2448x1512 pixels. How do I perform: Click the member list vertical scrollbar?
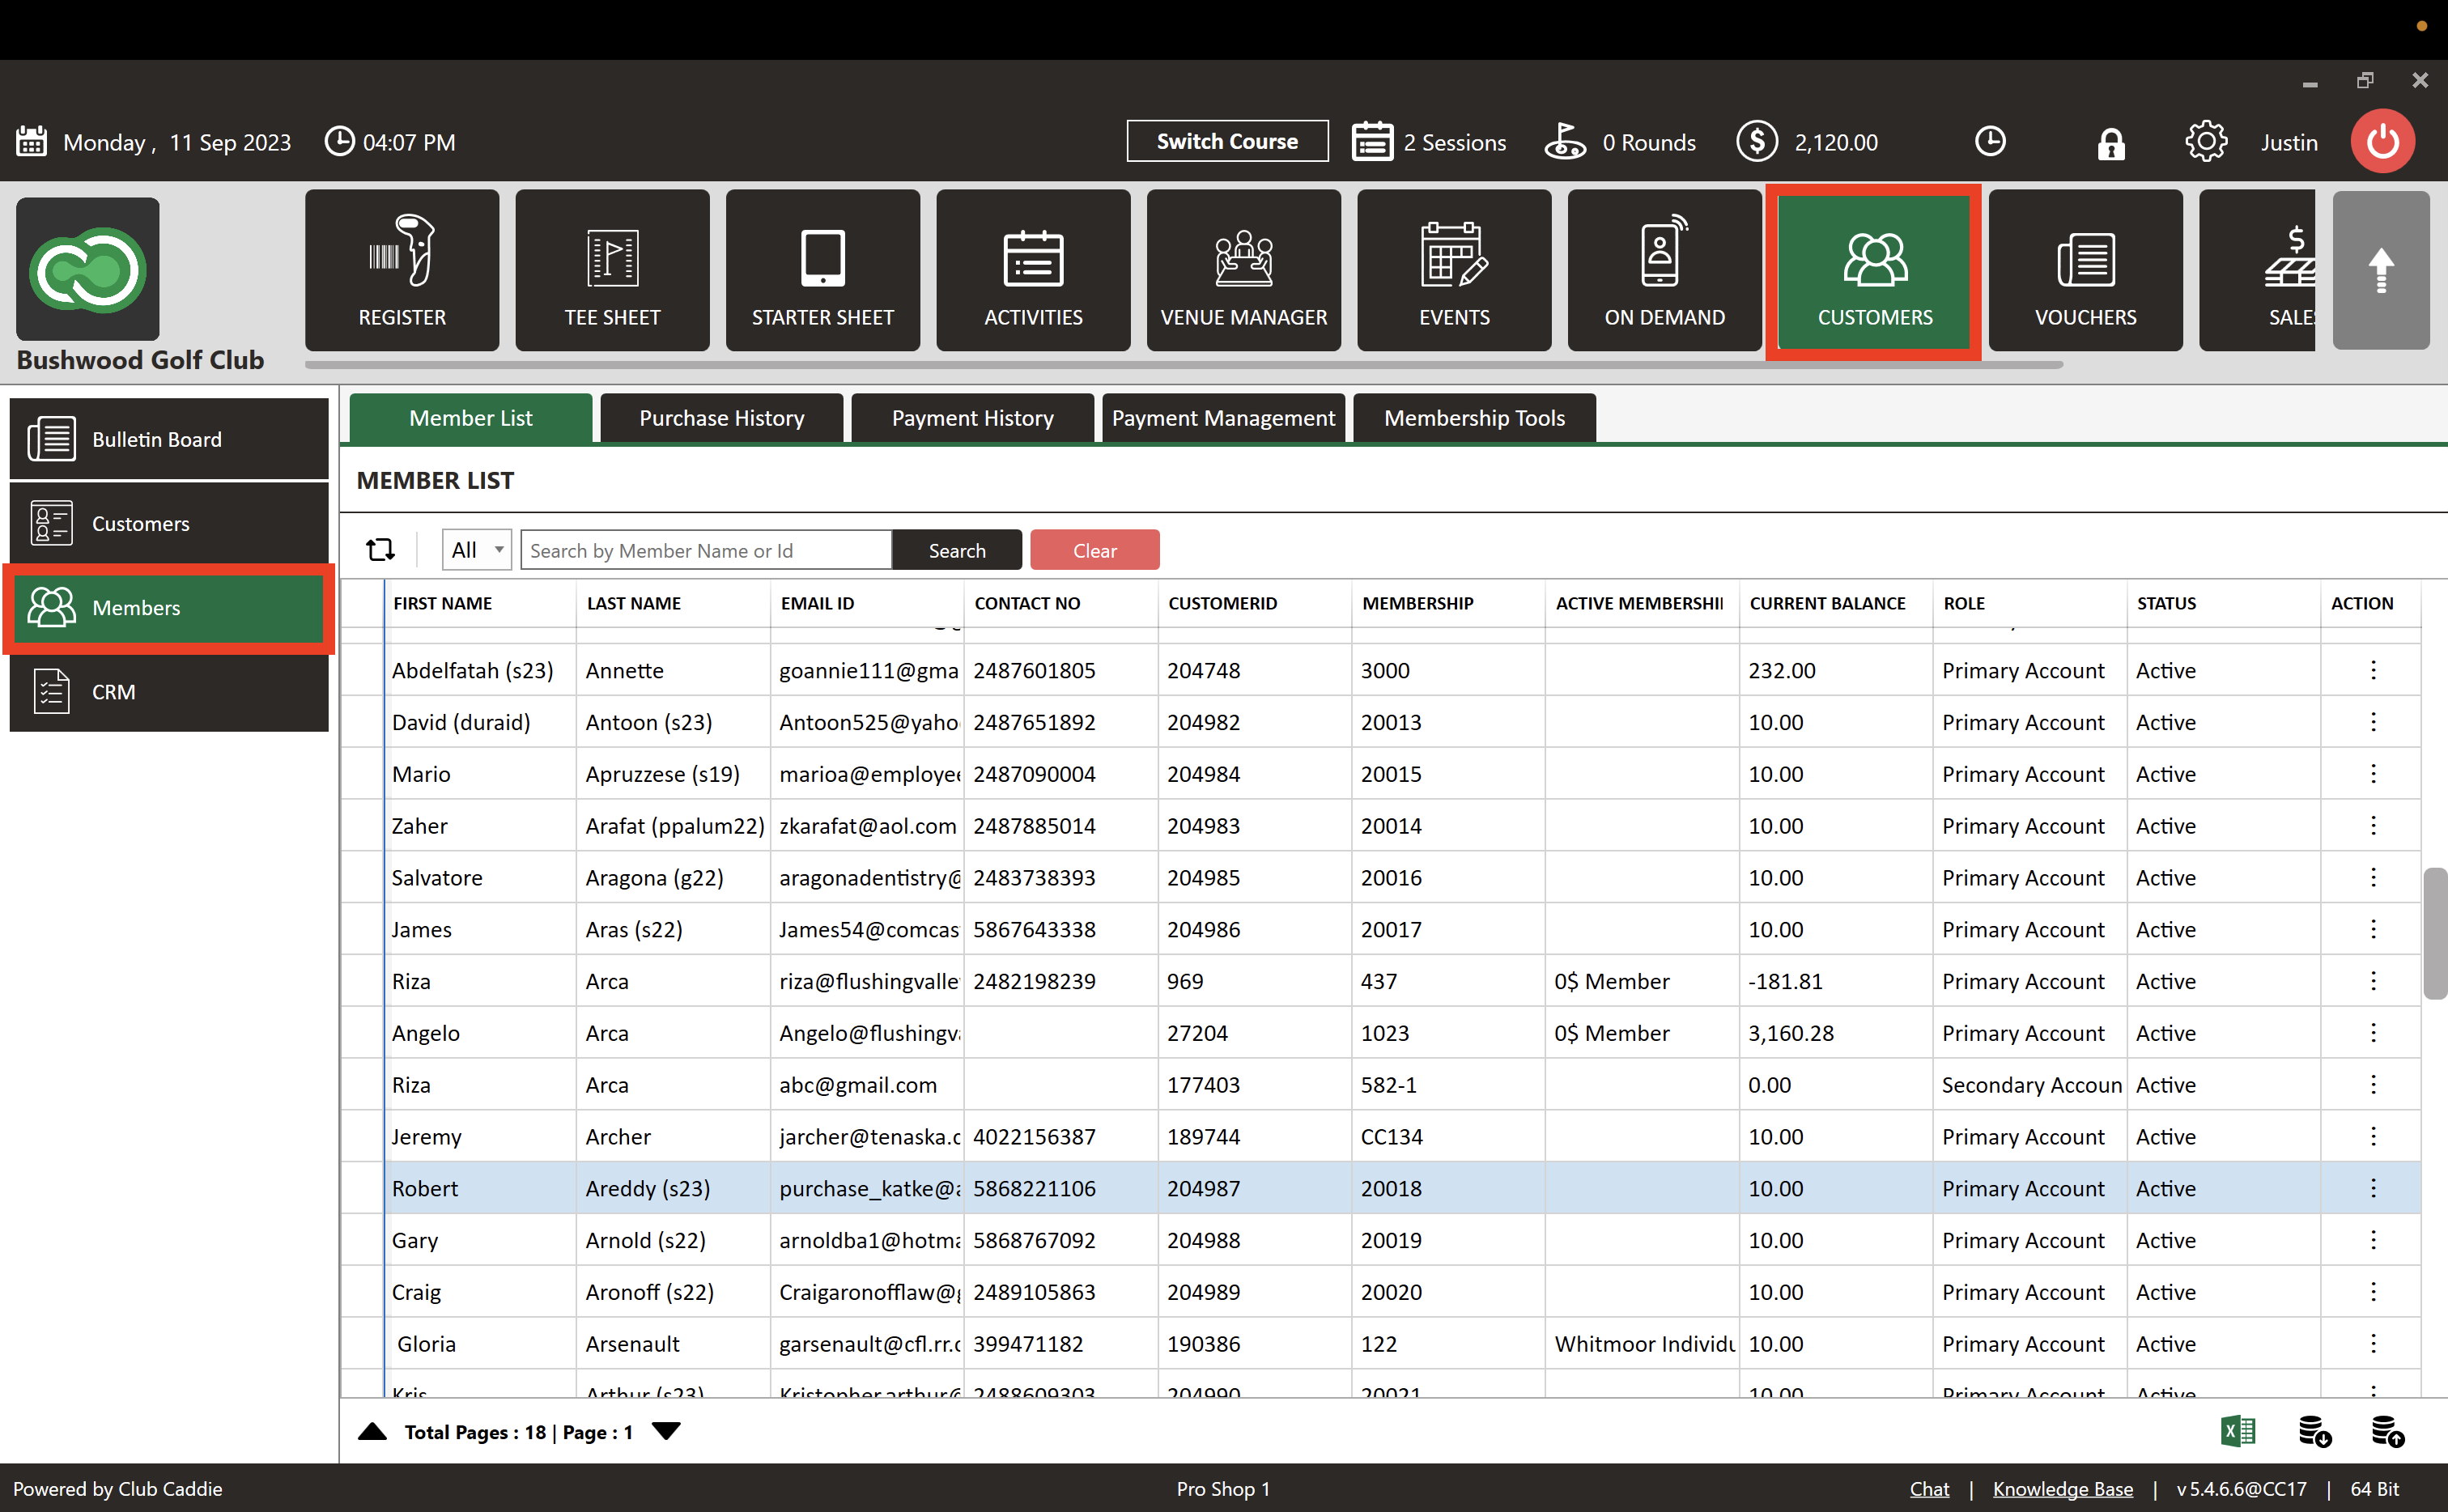[x=2434, y=933]
